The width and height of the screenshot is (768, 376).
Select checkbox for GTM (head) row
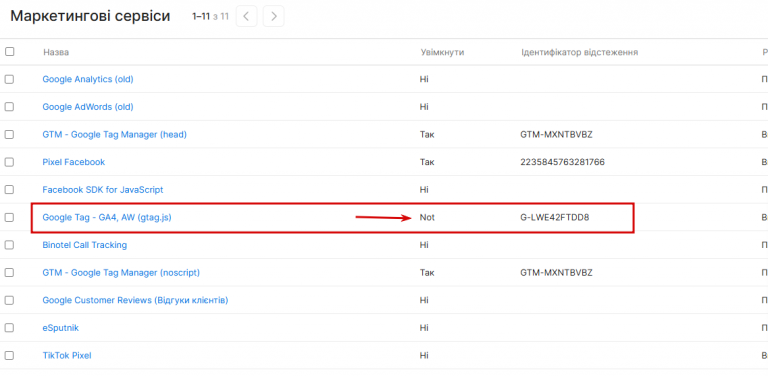[10, 134]
